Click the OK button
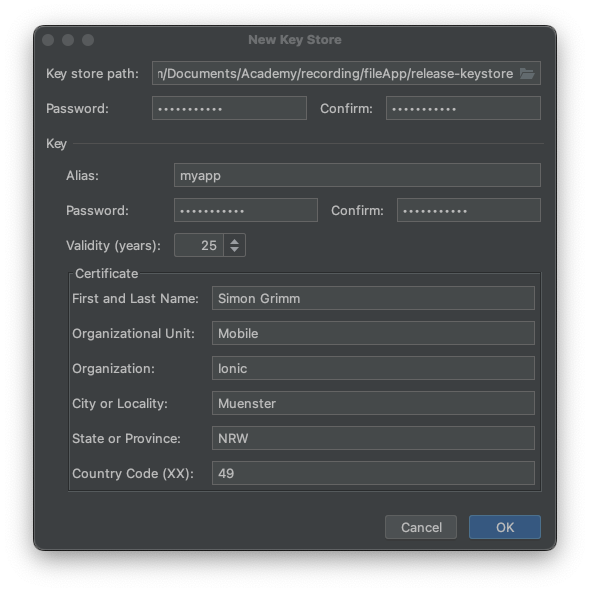This screenshot has height=592, width=590. (x=505, y=527)
